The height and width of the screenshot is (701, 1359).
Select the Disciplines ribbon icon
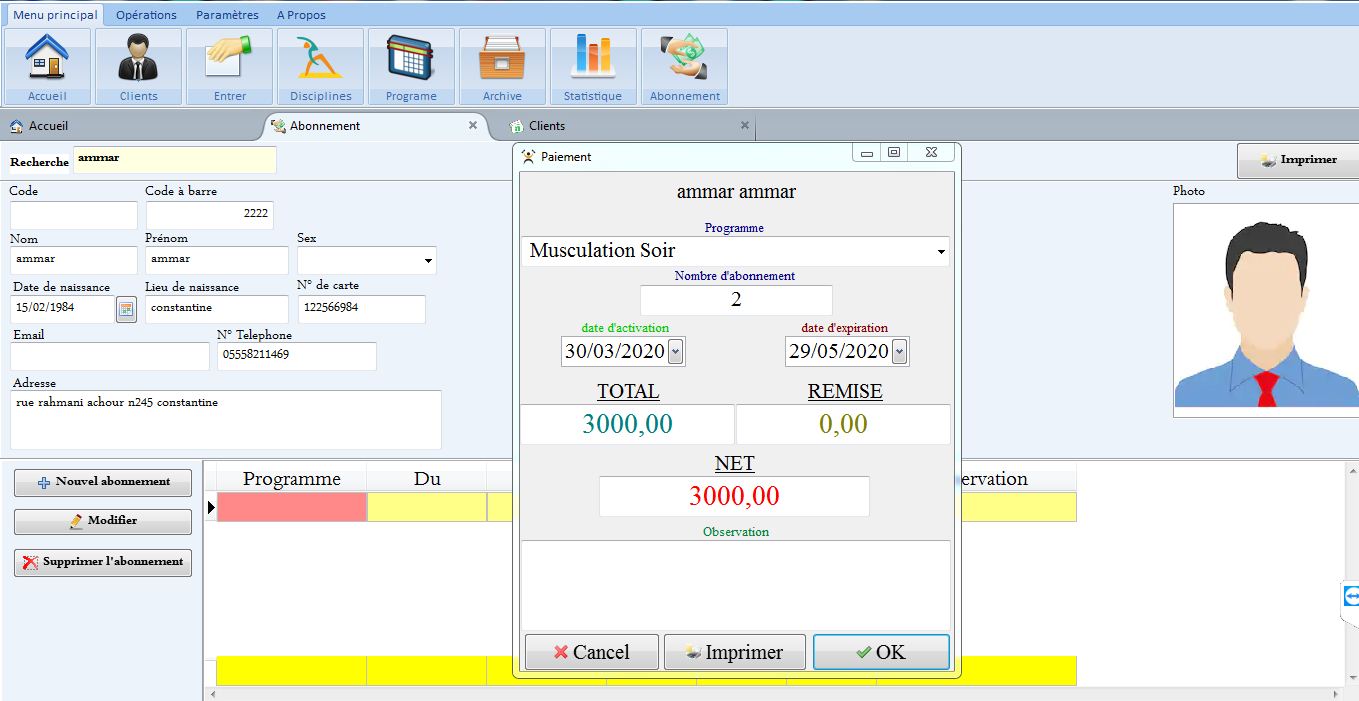coord(320,59)
